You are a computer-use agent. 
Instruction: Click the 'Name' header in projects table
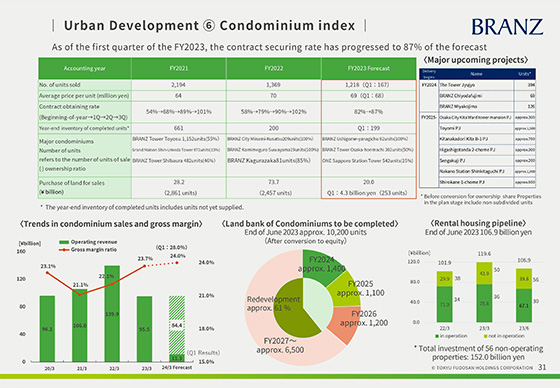click(476, 74)
